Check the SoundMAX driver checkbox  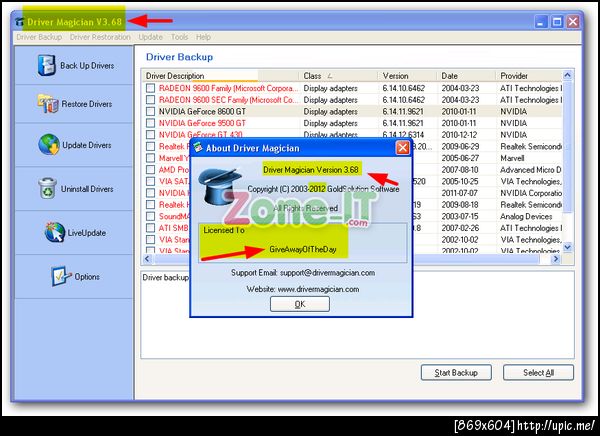150,216
